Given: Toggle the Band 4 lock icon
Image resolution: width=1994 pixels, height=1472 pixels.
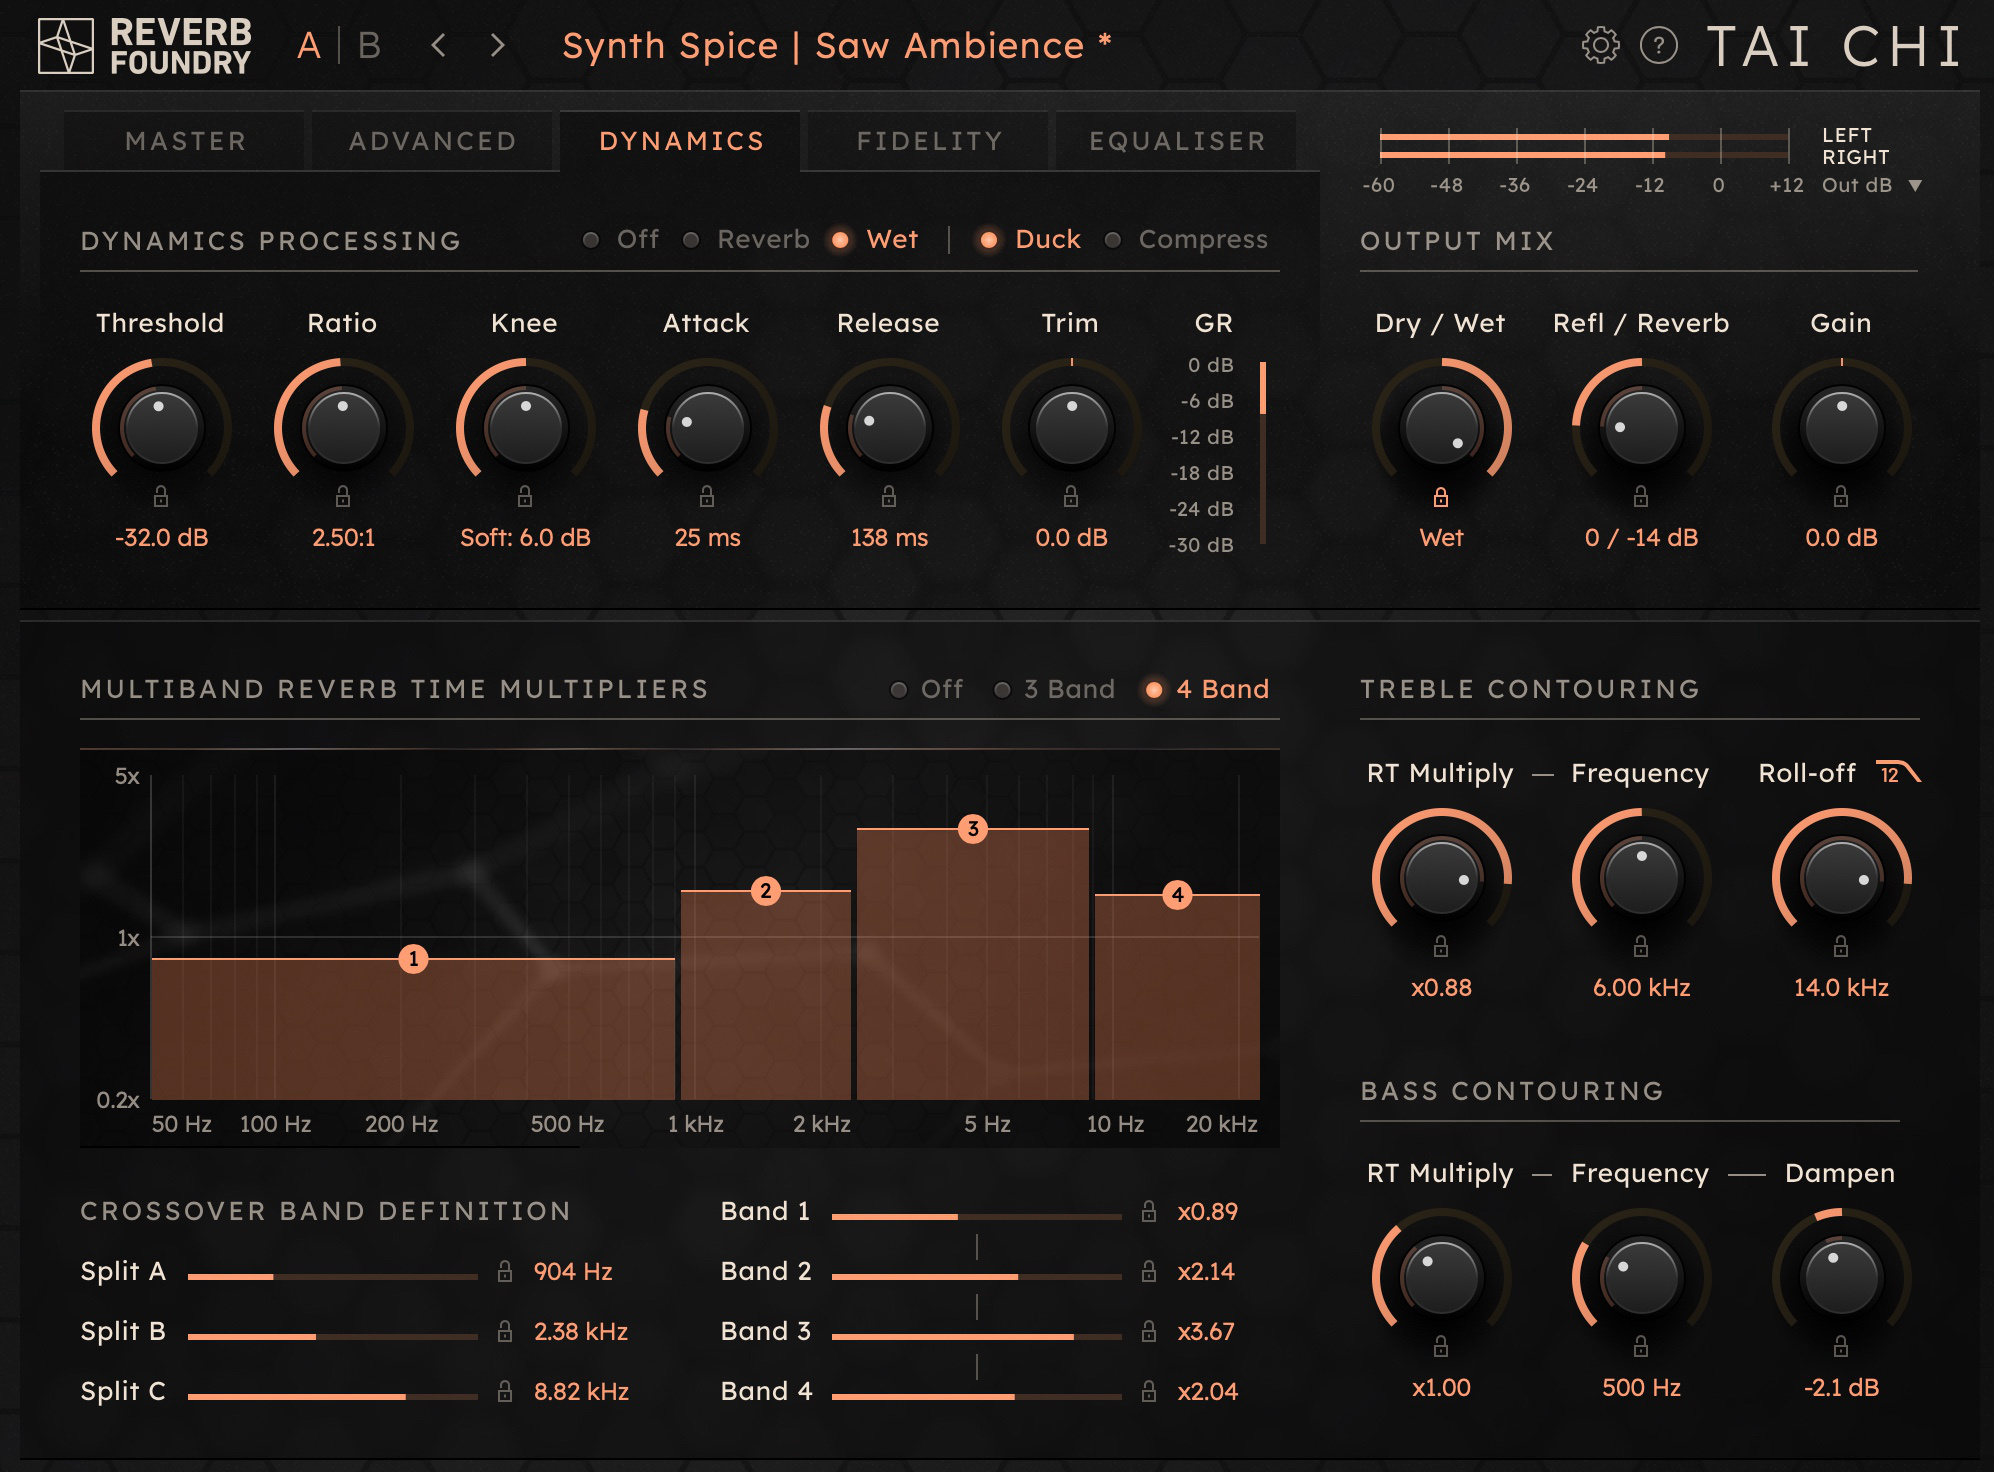Looking at the screenshot, I should point(1149,1391).
